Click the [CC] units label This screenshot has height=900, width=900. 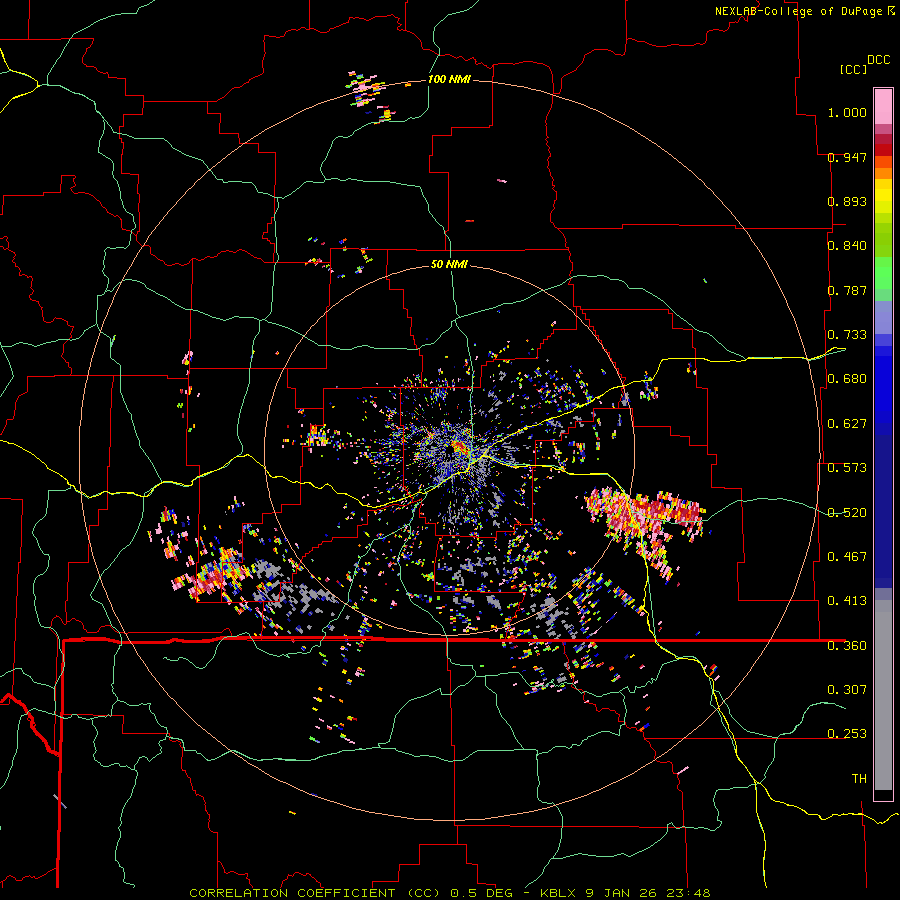pyautogui.click(x=853, y=69)
